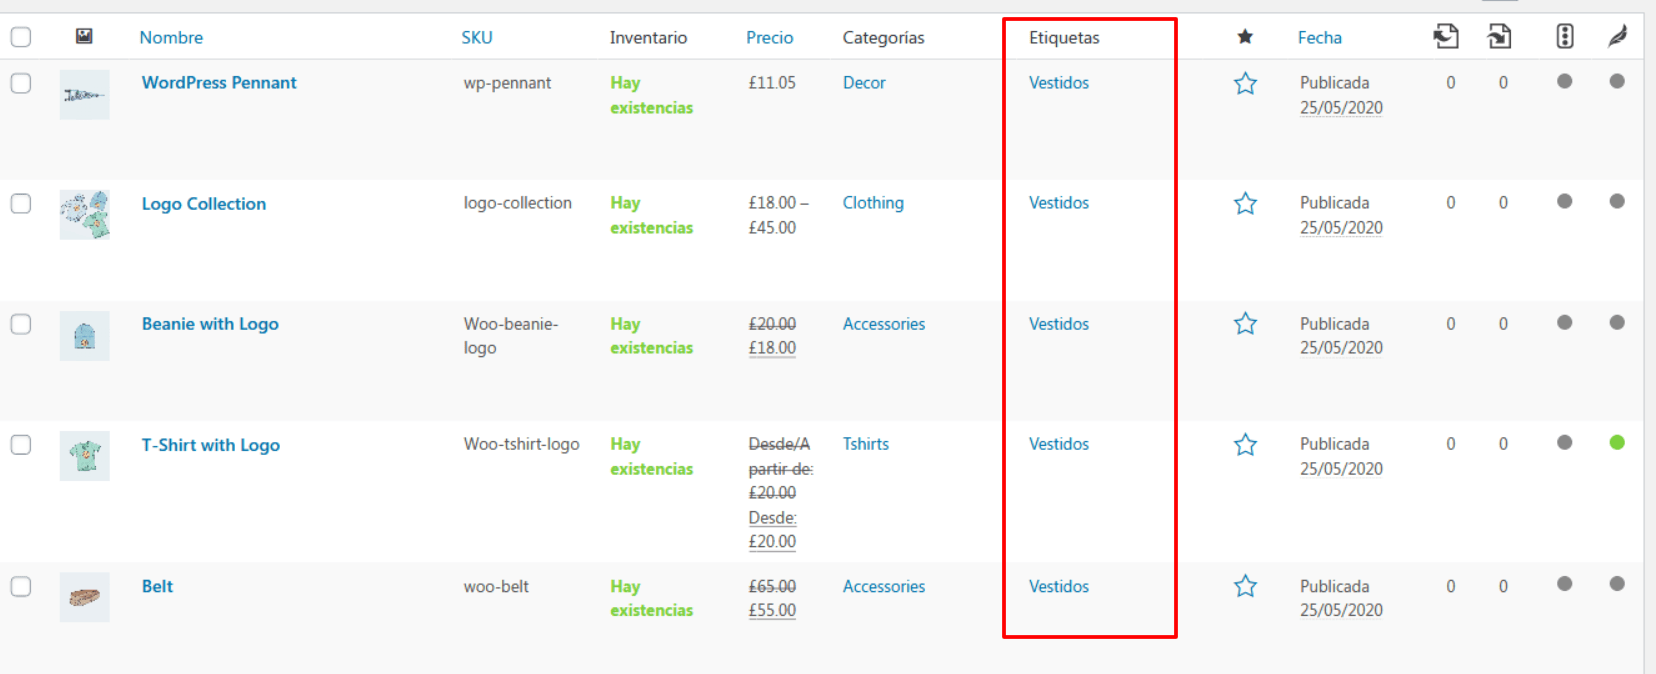
Task: Toggle featured star for Beanie with Logo
Action: (x=1245, y=324)
